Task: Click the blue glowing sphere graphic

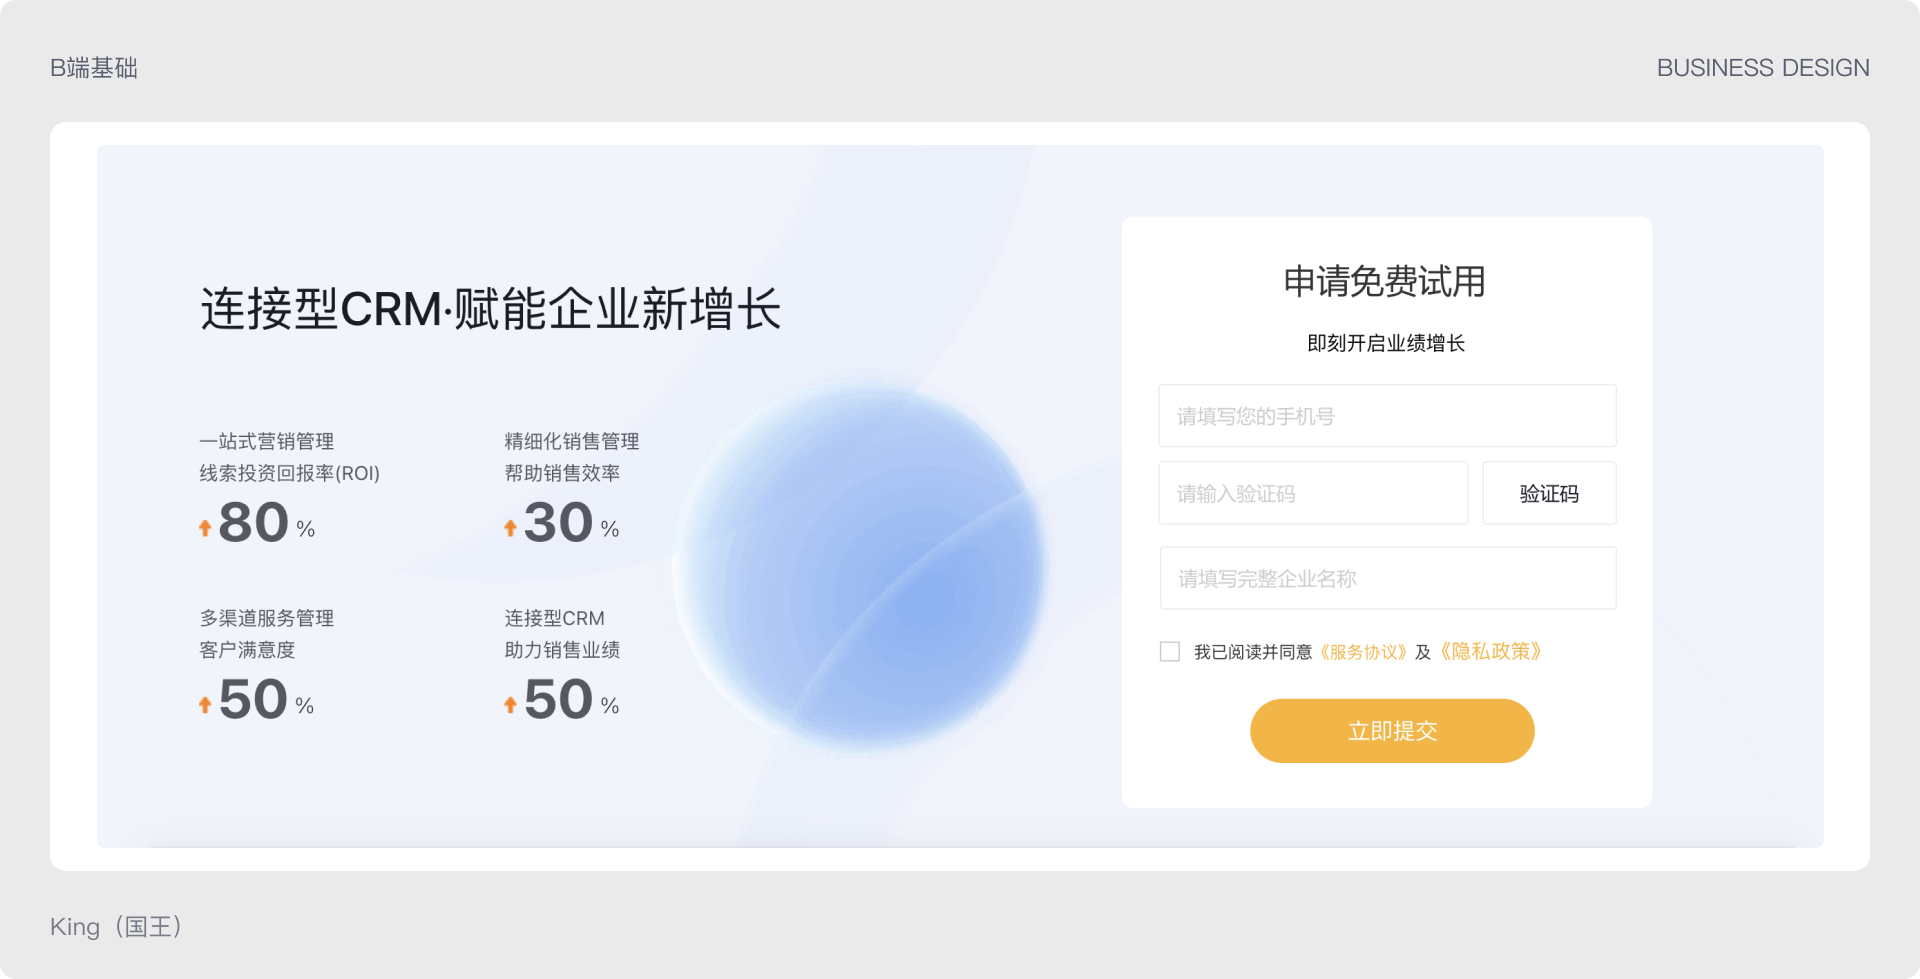Action: pos(860,565)
